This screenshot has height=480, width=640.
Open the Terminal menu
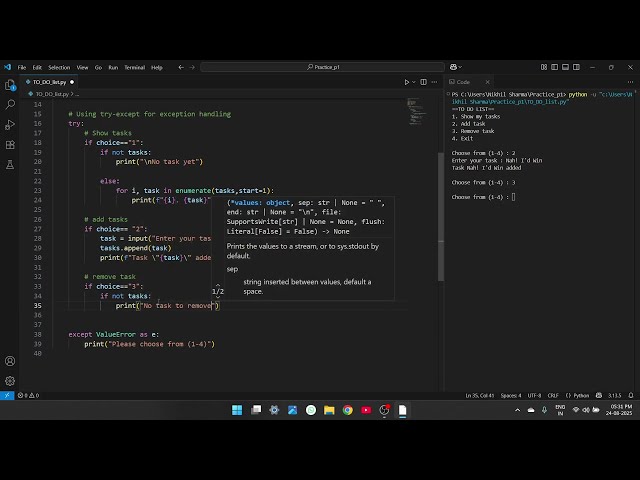(x=135, y=67)
